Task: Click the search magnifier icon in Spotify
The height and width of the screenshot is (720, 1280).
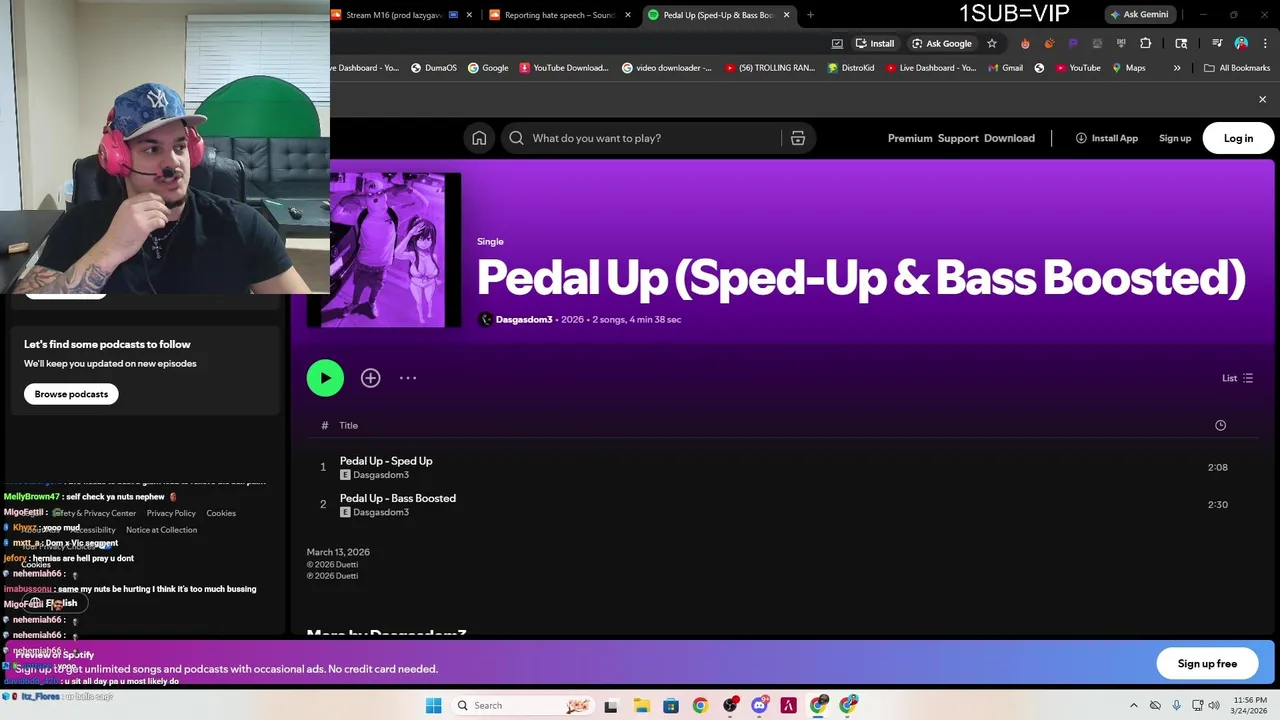Action: tap(516, 138)
